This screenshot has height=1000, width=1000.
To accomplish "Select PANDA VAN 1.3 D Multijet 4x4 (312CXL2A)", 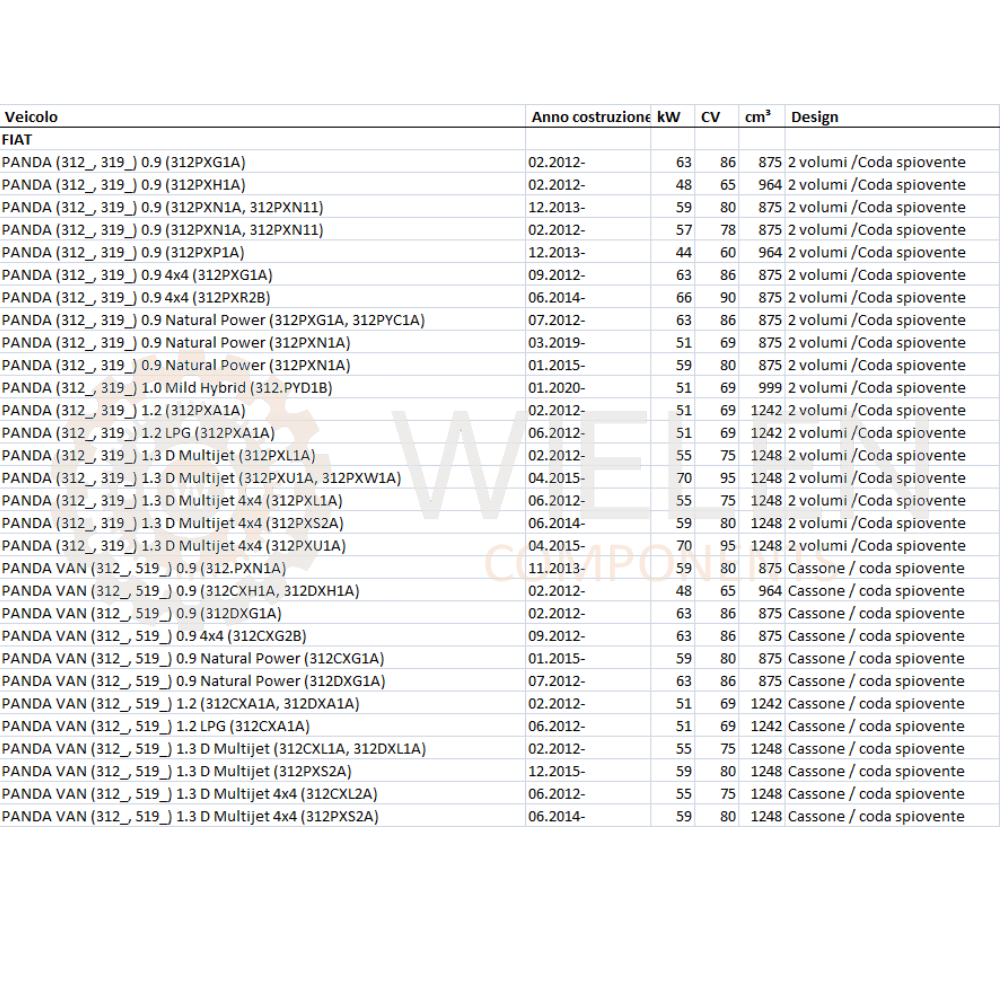I will point(262,794).
